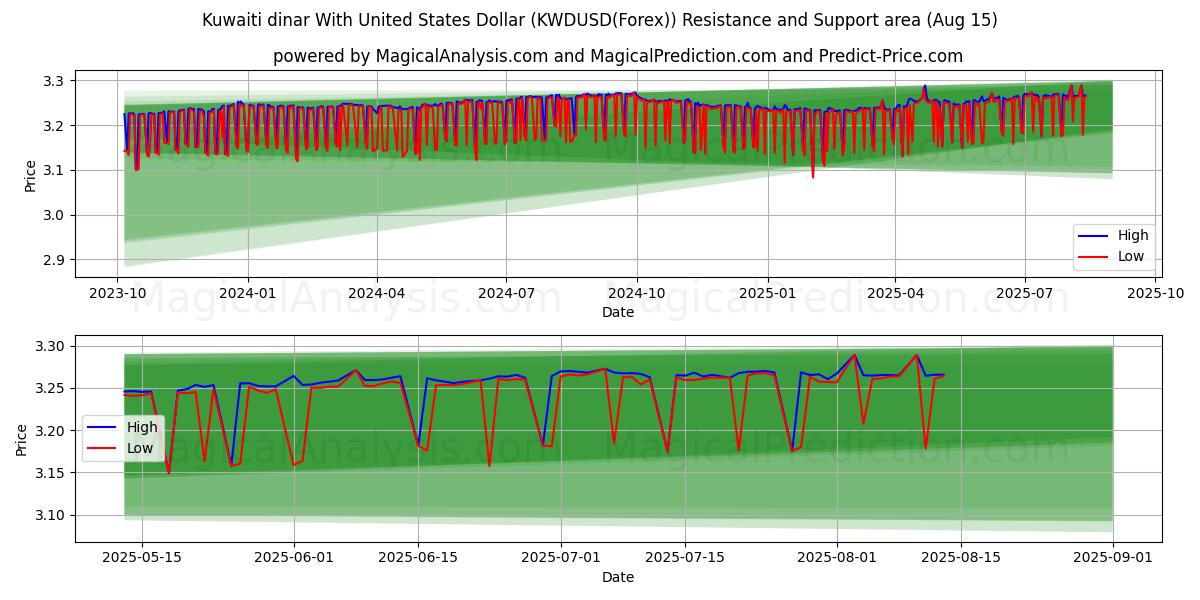Click the 2025-06-15 date tick label
The width and height of the screenshot is (1200, 600).
(418, 559)
